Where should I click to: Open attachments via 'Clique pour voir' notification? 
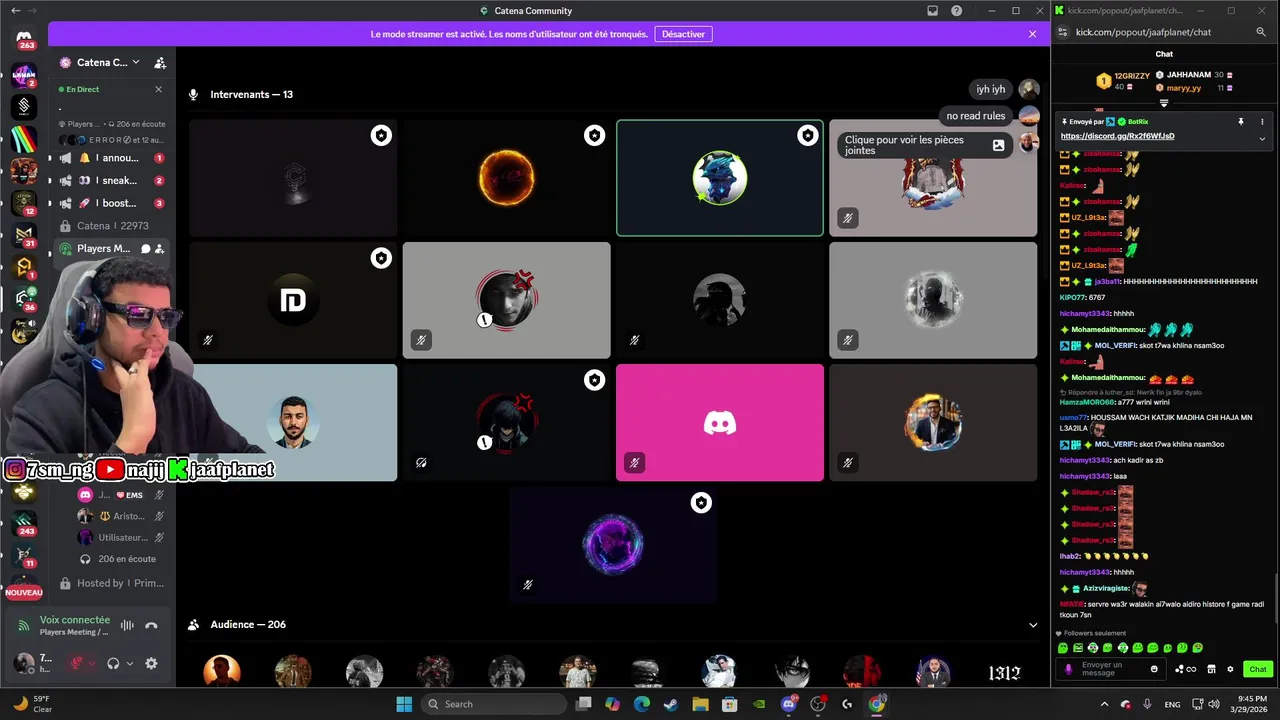click(x=925, y=145)
